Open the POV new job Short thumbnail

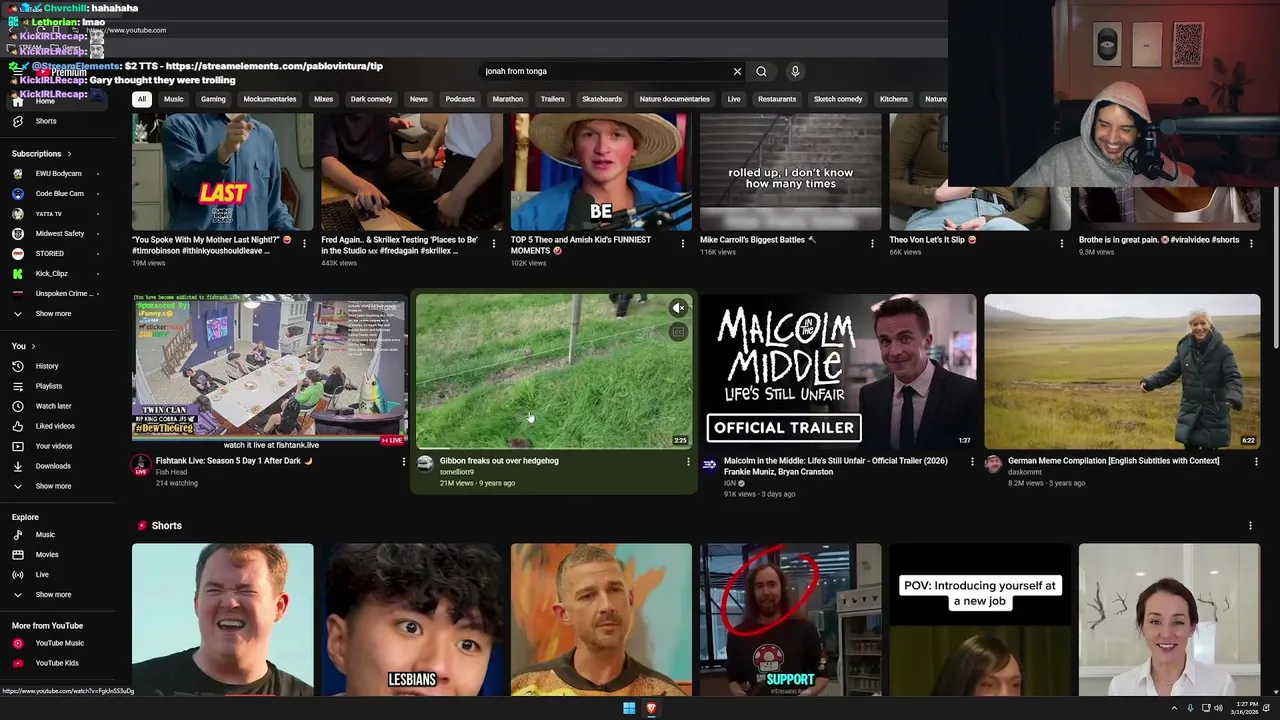(980, 620)
